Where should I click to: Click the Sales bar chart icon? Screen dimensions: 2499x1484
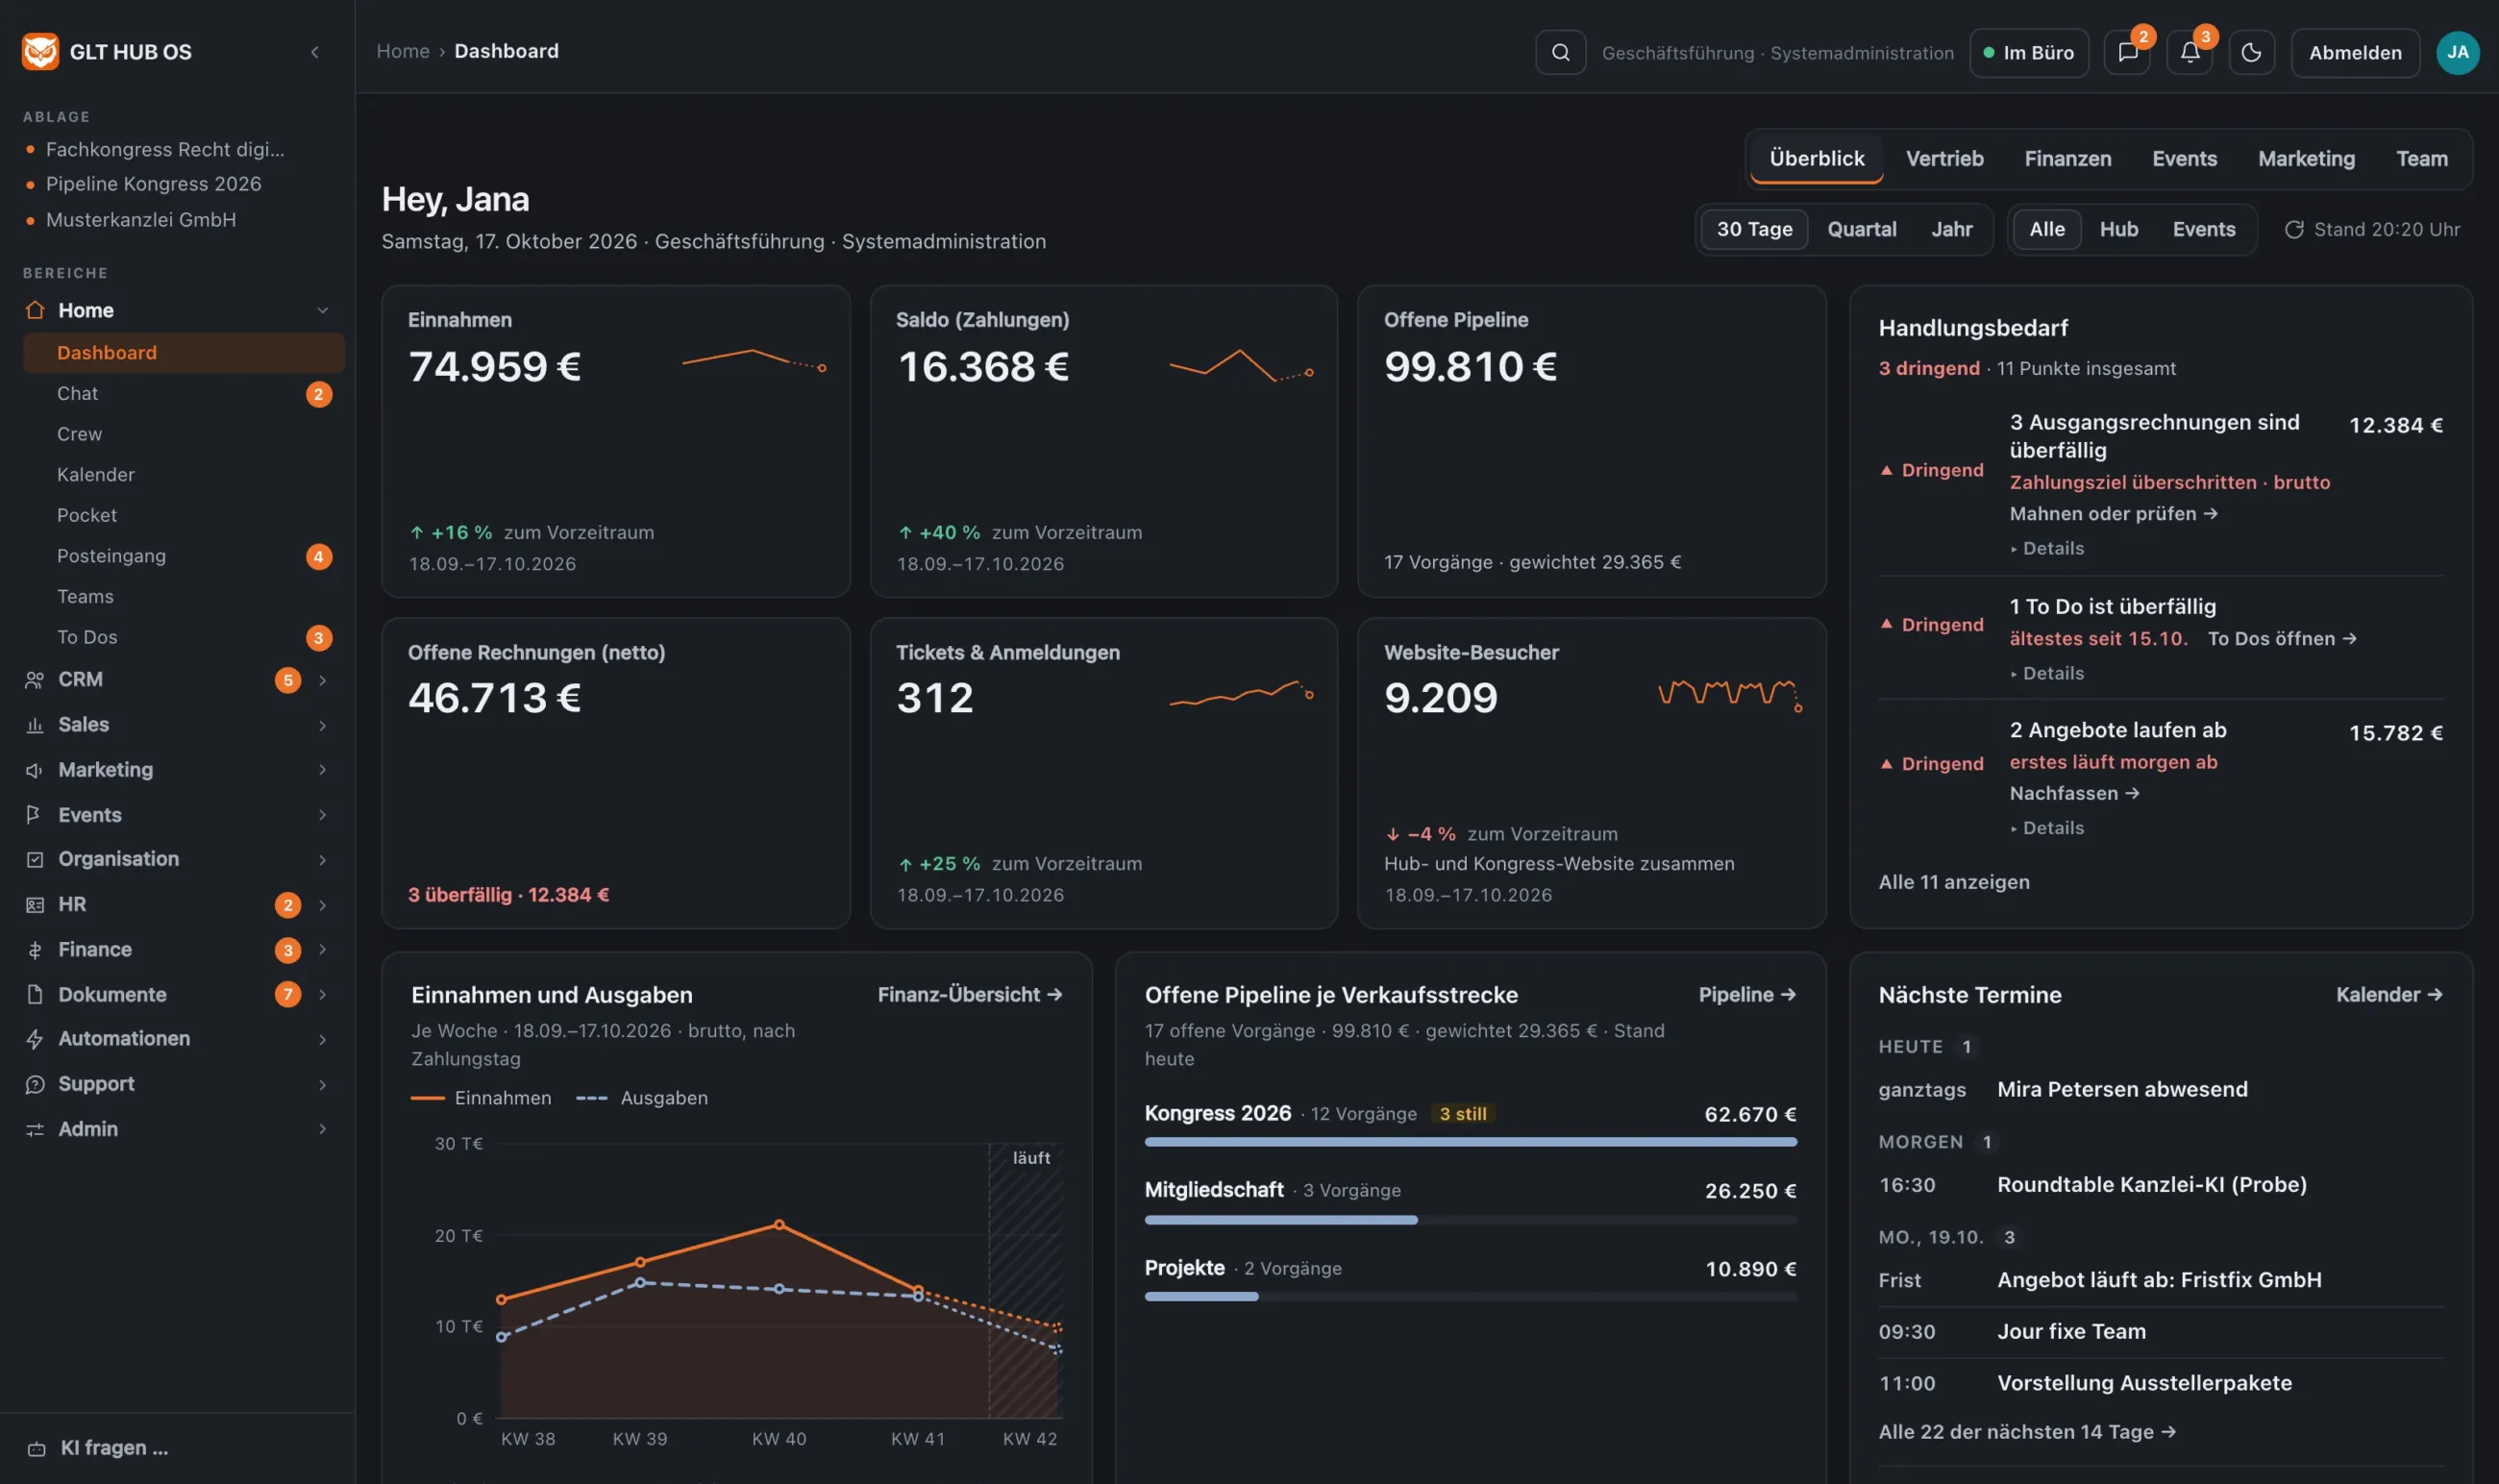(35, 725)
